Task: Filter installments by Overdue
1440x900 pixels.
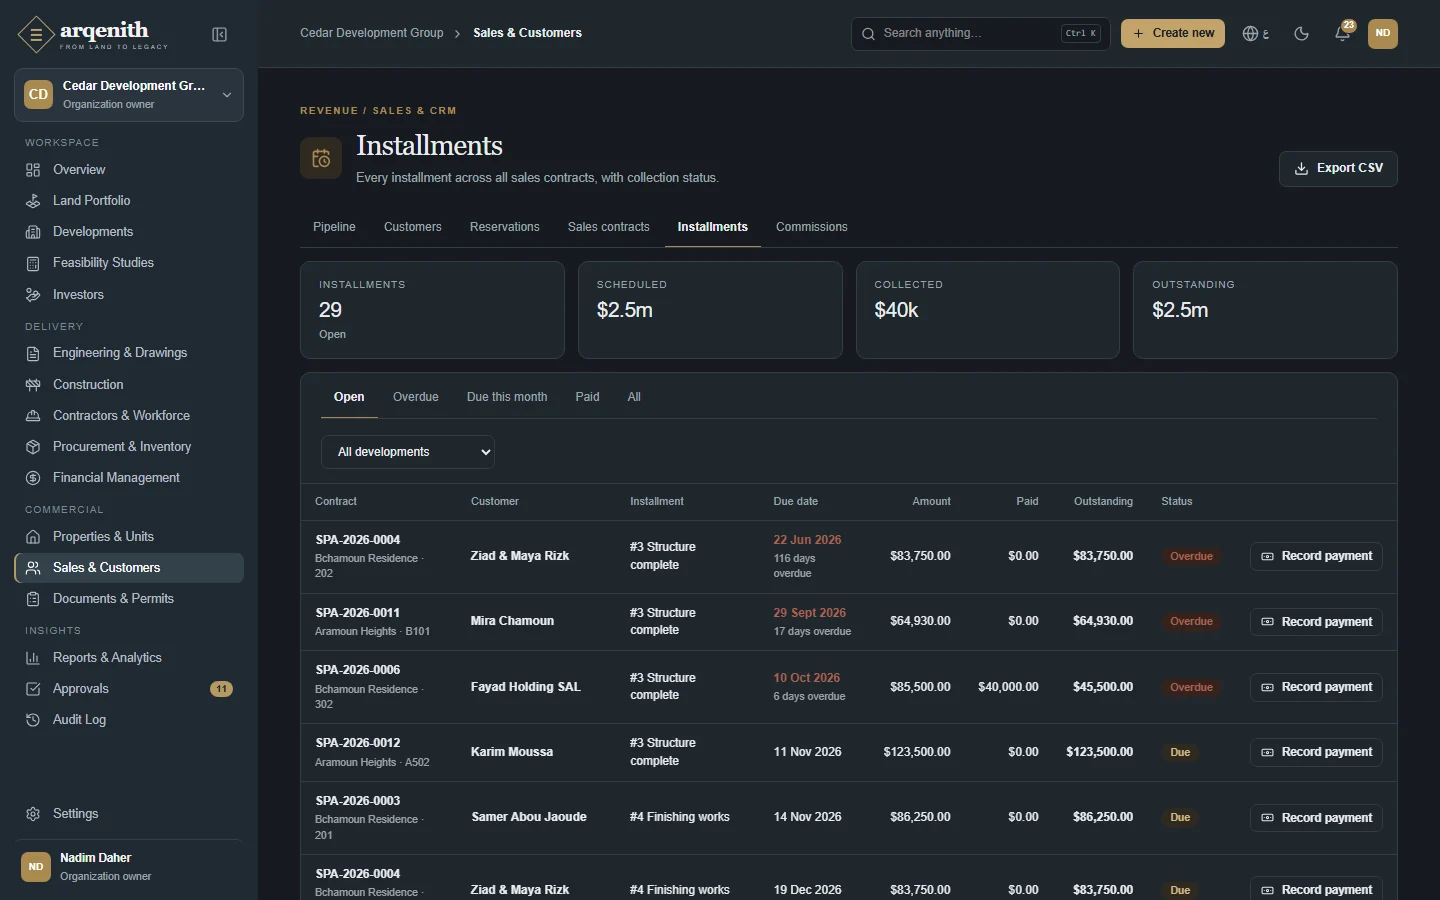Action: coord(416,397)
